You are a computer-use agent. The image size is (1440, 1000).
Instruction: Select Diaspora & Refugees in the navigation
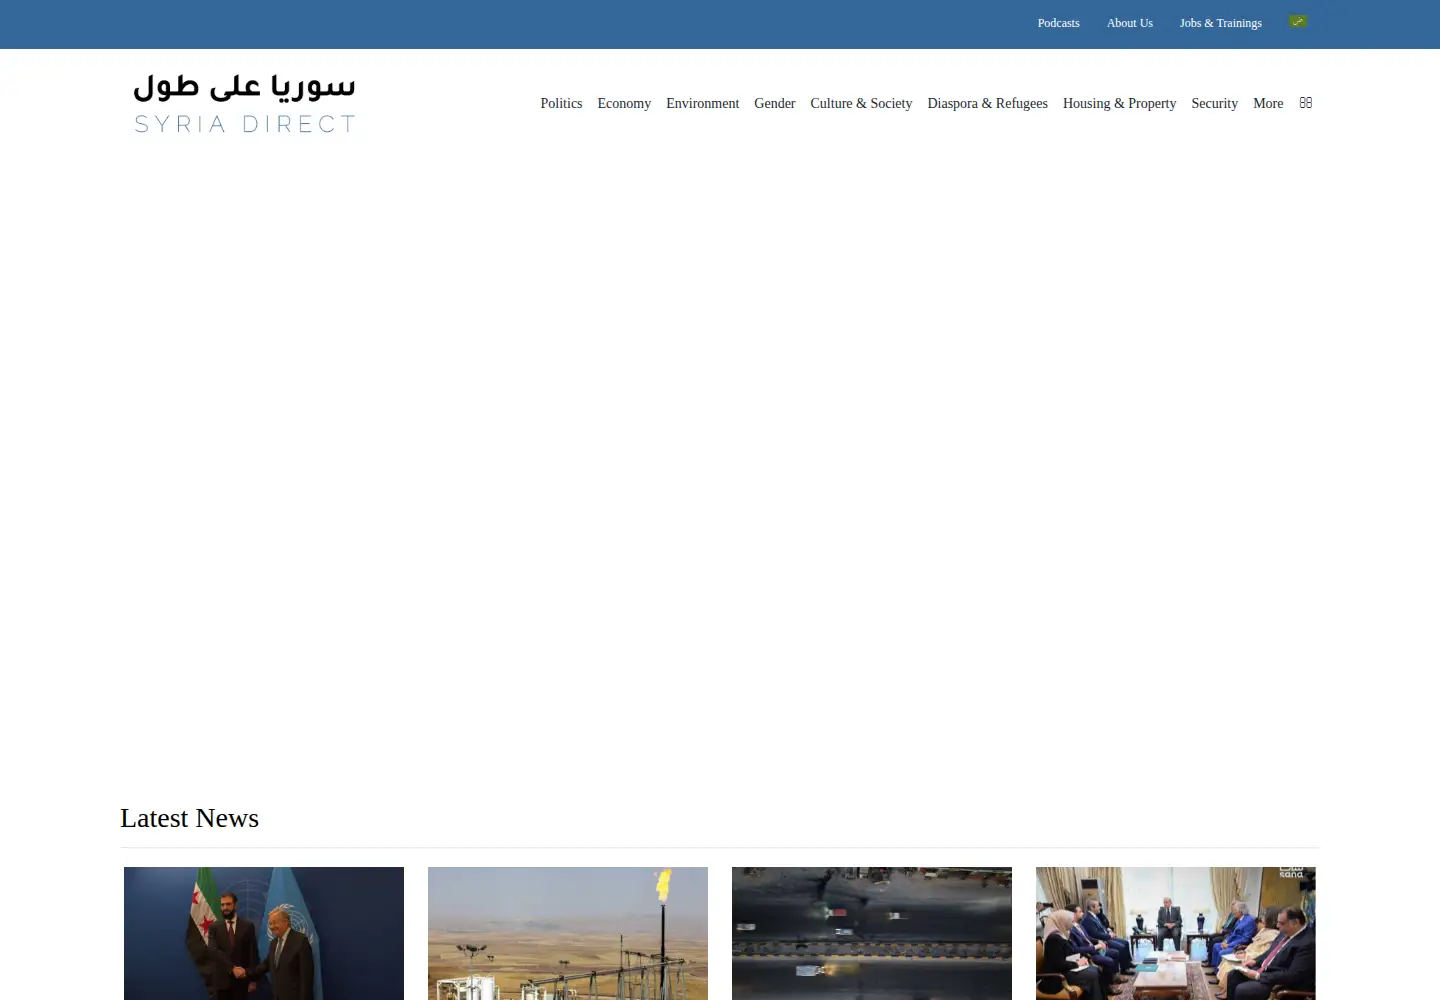987,103
